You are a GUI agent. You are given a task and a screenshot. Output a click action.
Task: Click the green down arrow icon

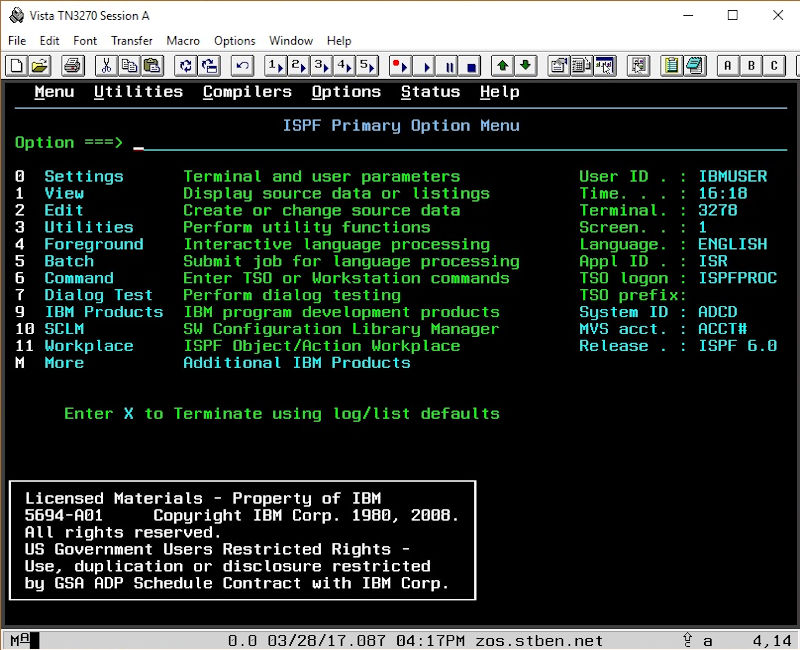[526, 66]
